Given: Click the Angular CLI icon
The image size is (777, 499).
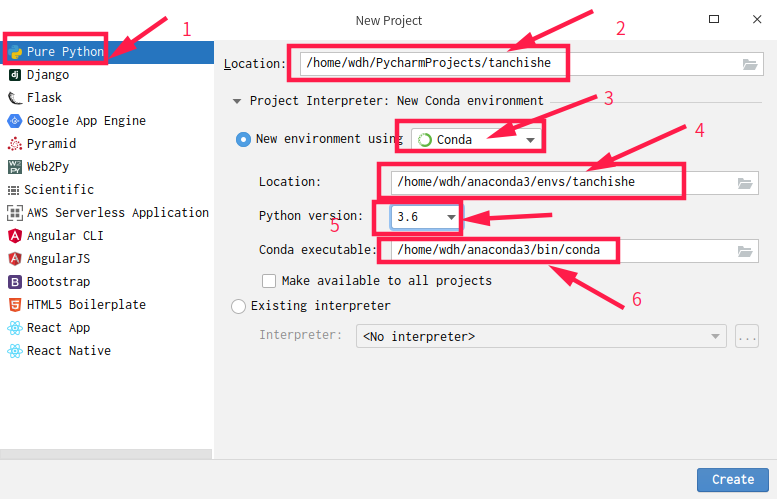Looking at the screenshot, I should click(x=15, y=235).
